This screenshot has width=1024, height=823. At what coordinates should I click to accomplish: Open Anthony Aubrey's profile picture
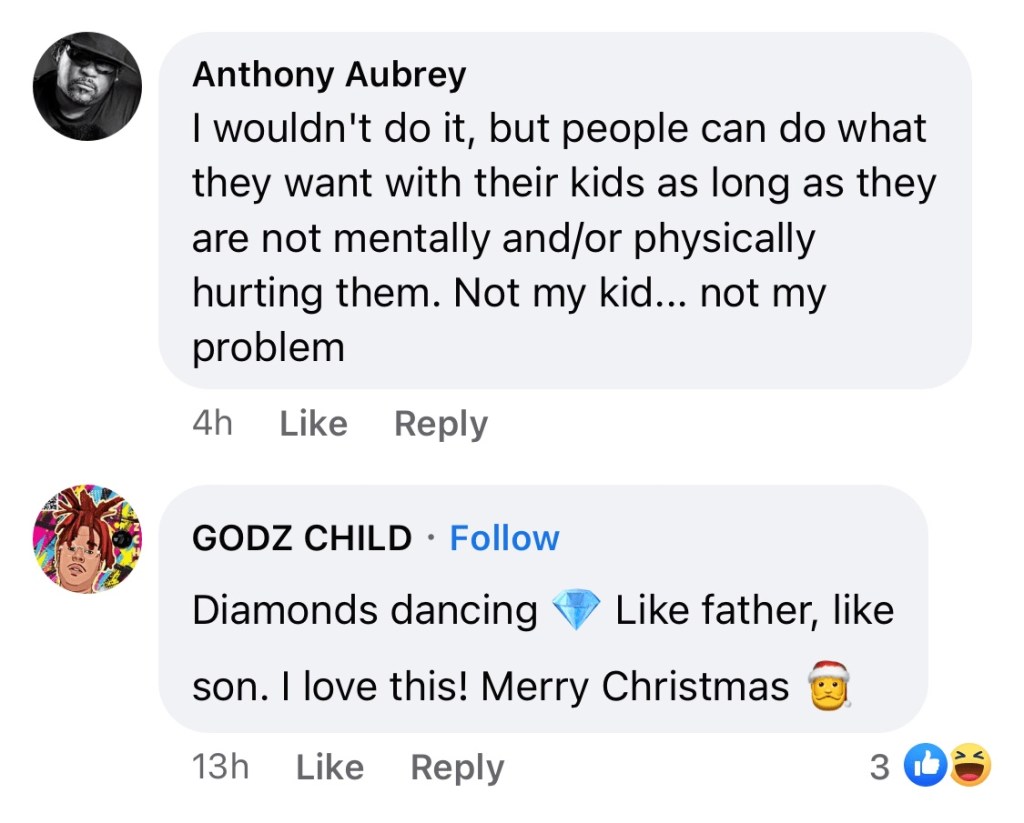coord(87,87)
